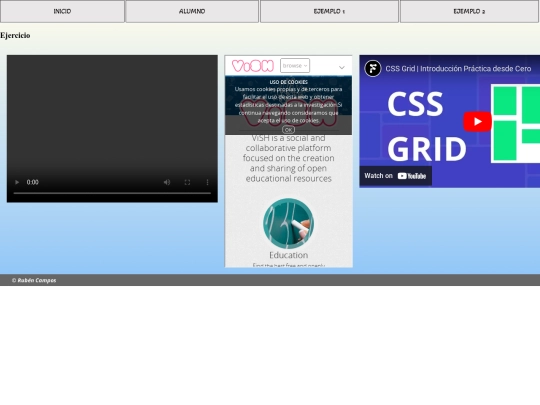
Task: Click the USO DE COOKIES heading
Action: coord(289,82)
